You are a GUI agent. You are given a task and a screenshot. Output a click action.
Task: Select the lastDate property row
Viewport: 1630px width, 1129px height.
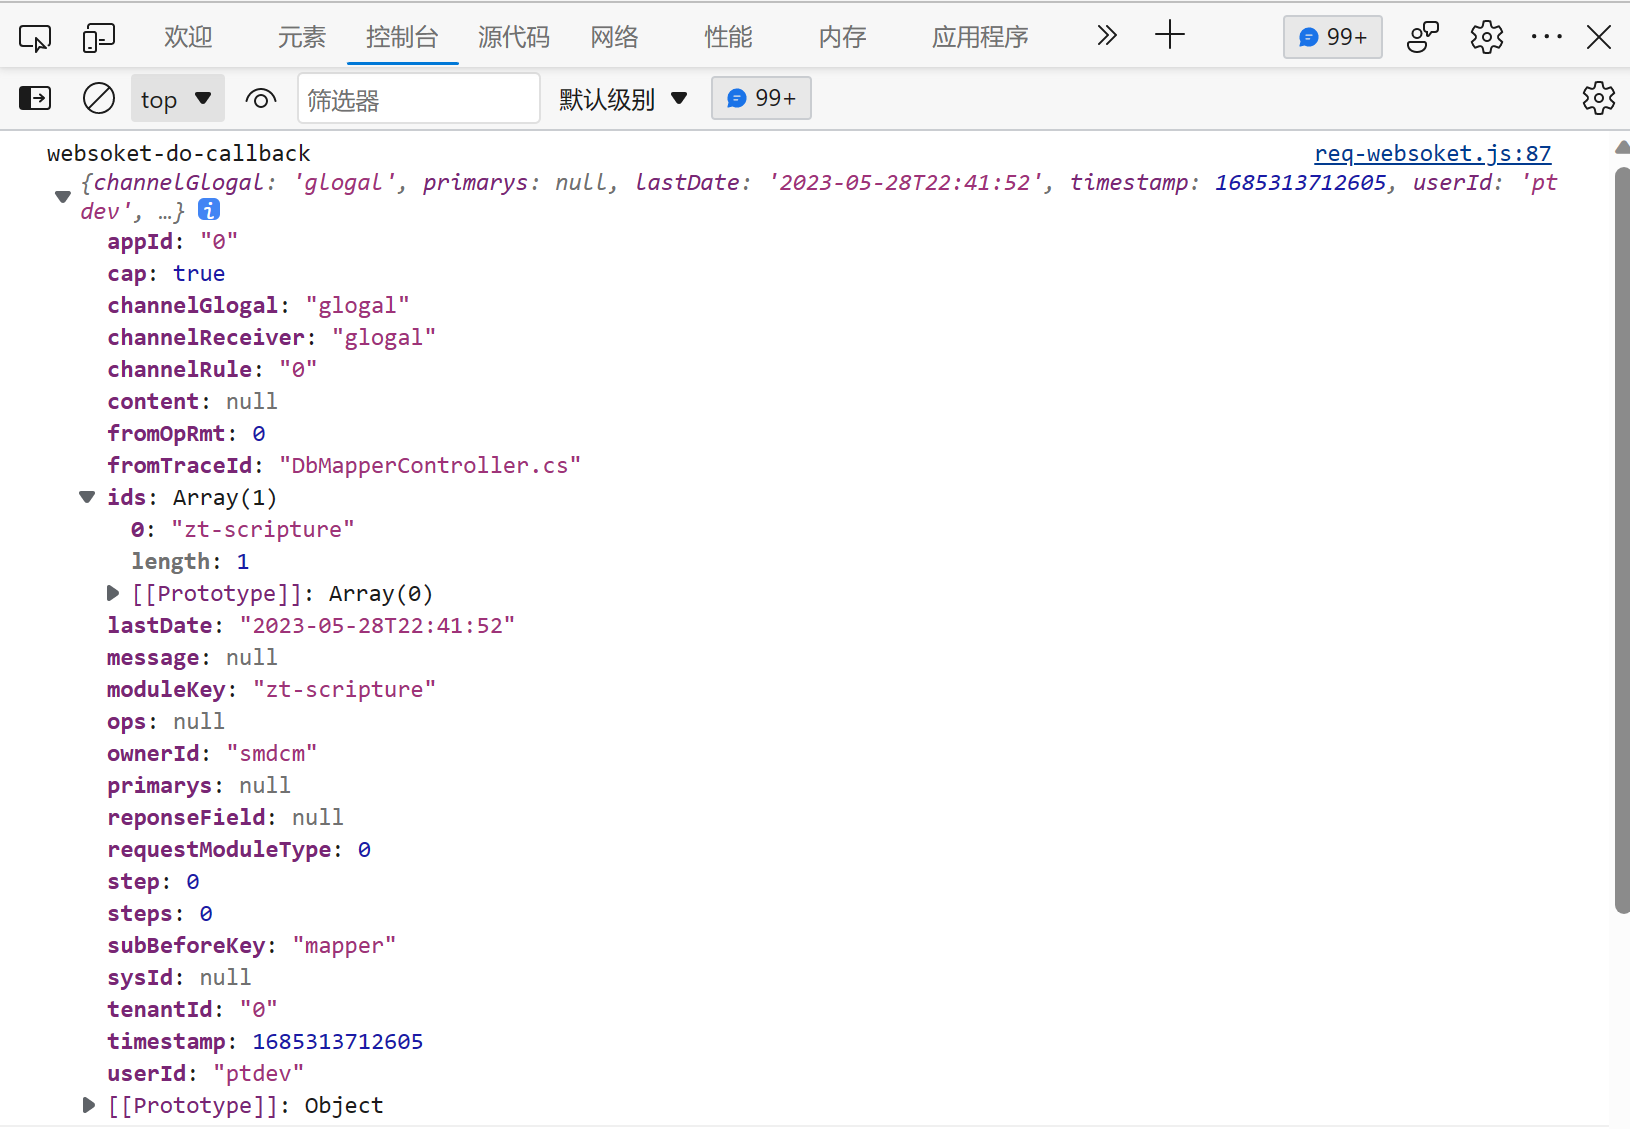tap(311, 625)
